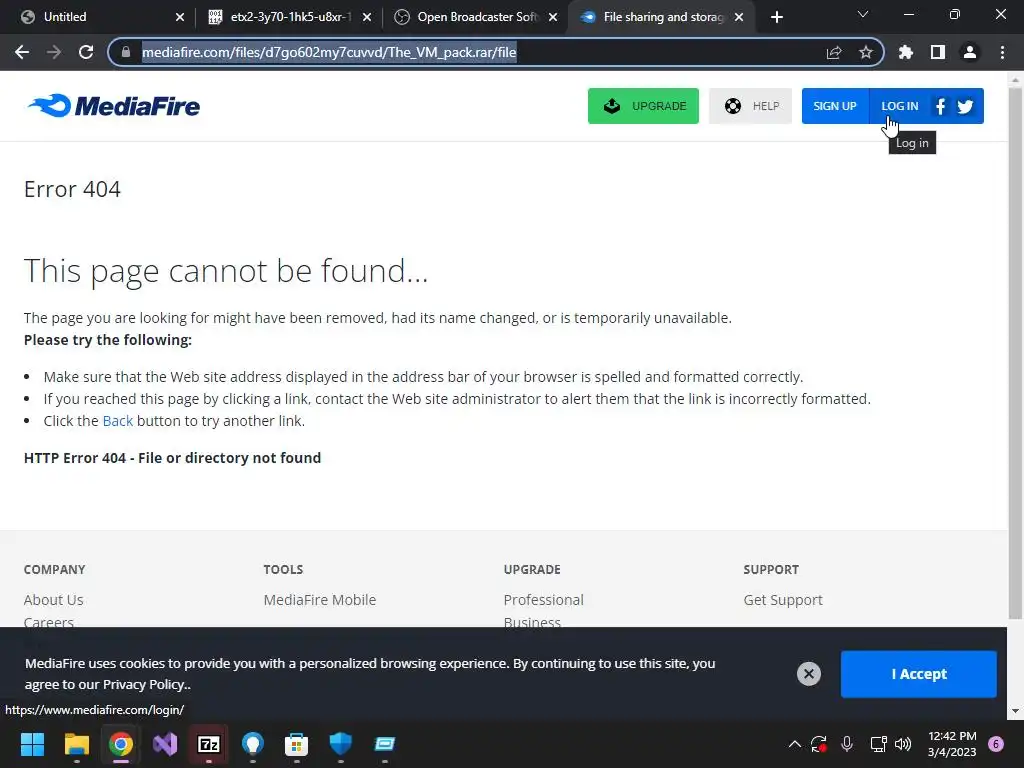Open Windows Security shield icon
This screenshot has width=1024, height=768.
pyautogui.click(x=341, y=744)
